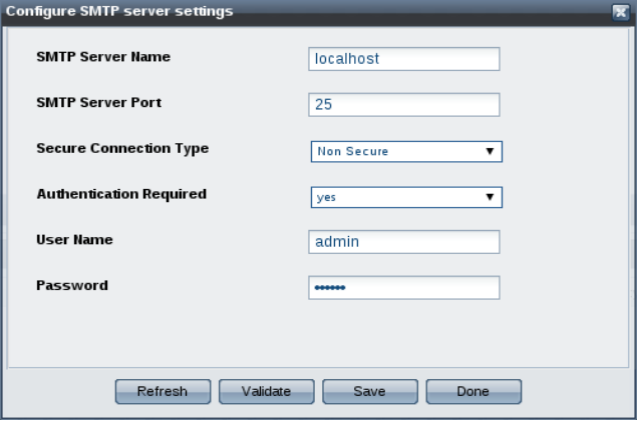The height and width of the screenshot is (421, 637).
Task: Click the 'Secure Connection Type' label
Action: pyautogui.click(x=122, y=148)
